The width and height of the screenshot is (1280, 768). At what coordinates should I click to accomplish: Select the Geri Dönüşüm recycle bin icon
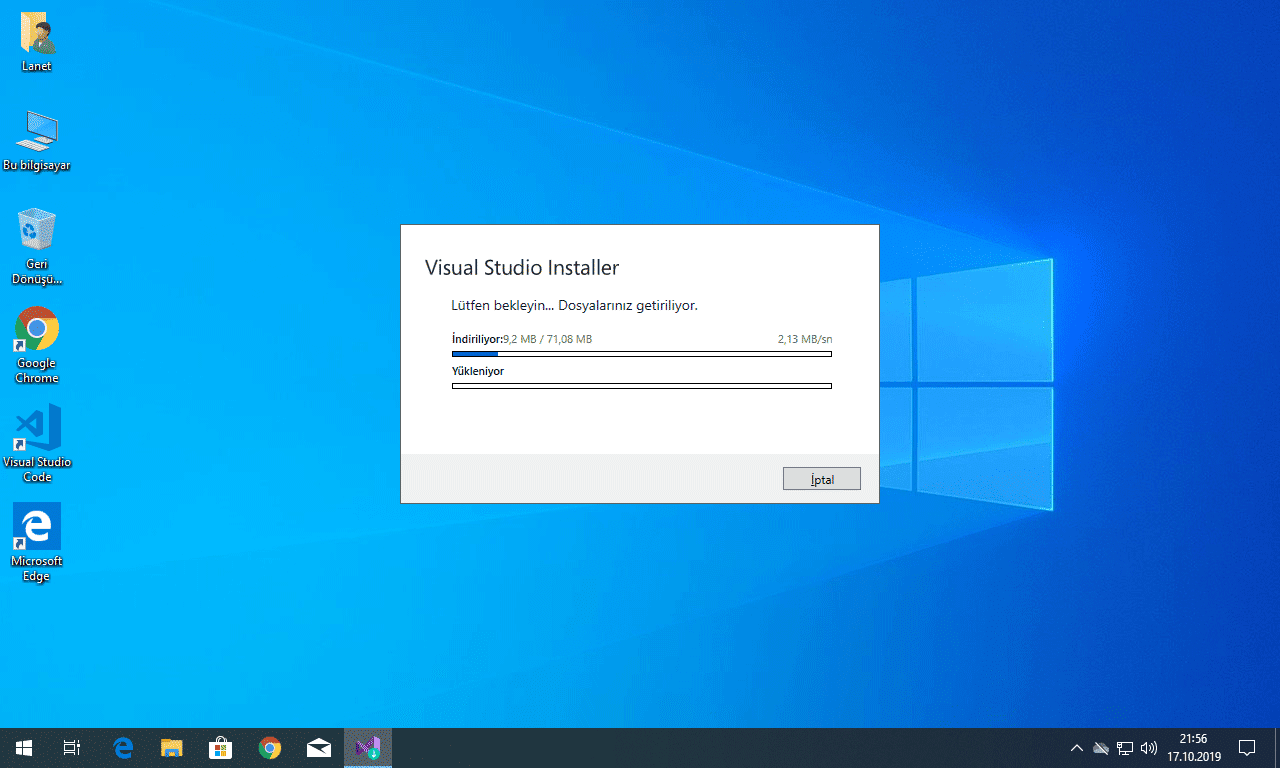[37, 247]
